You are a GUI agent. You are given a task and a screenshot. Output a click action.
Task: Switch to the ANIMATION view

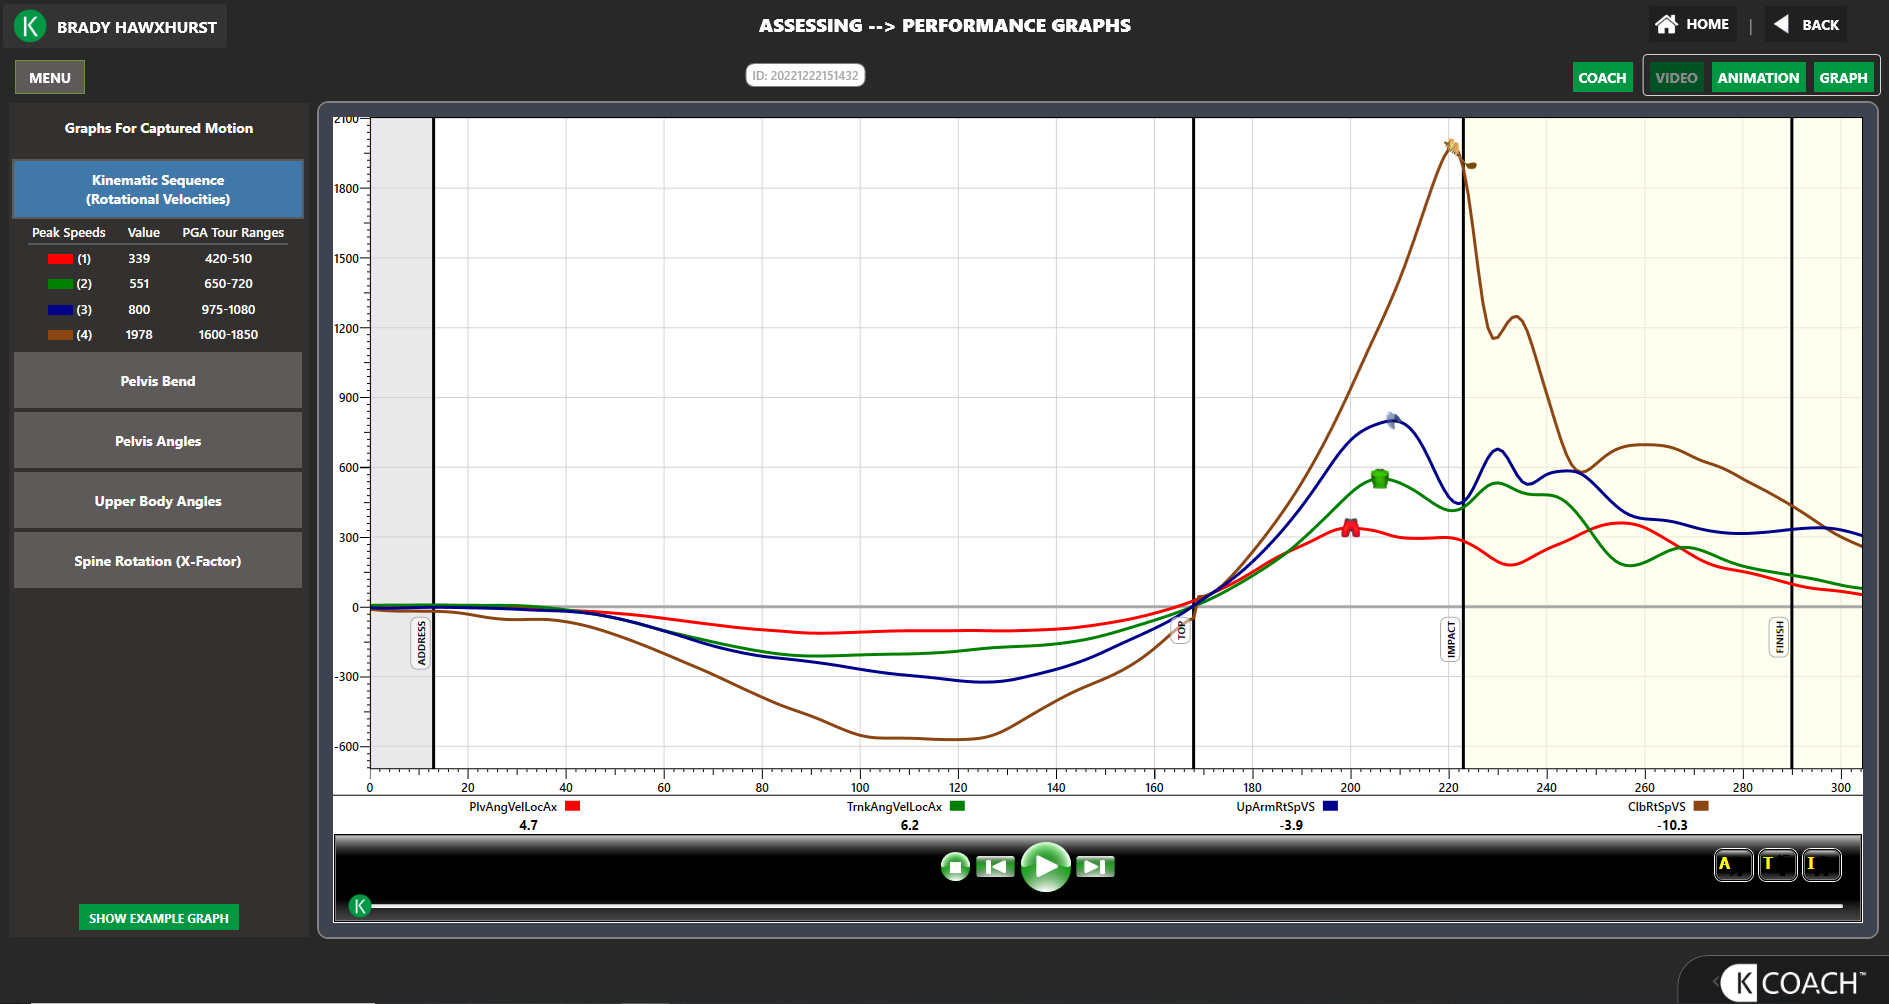[x=1758, y=78]
